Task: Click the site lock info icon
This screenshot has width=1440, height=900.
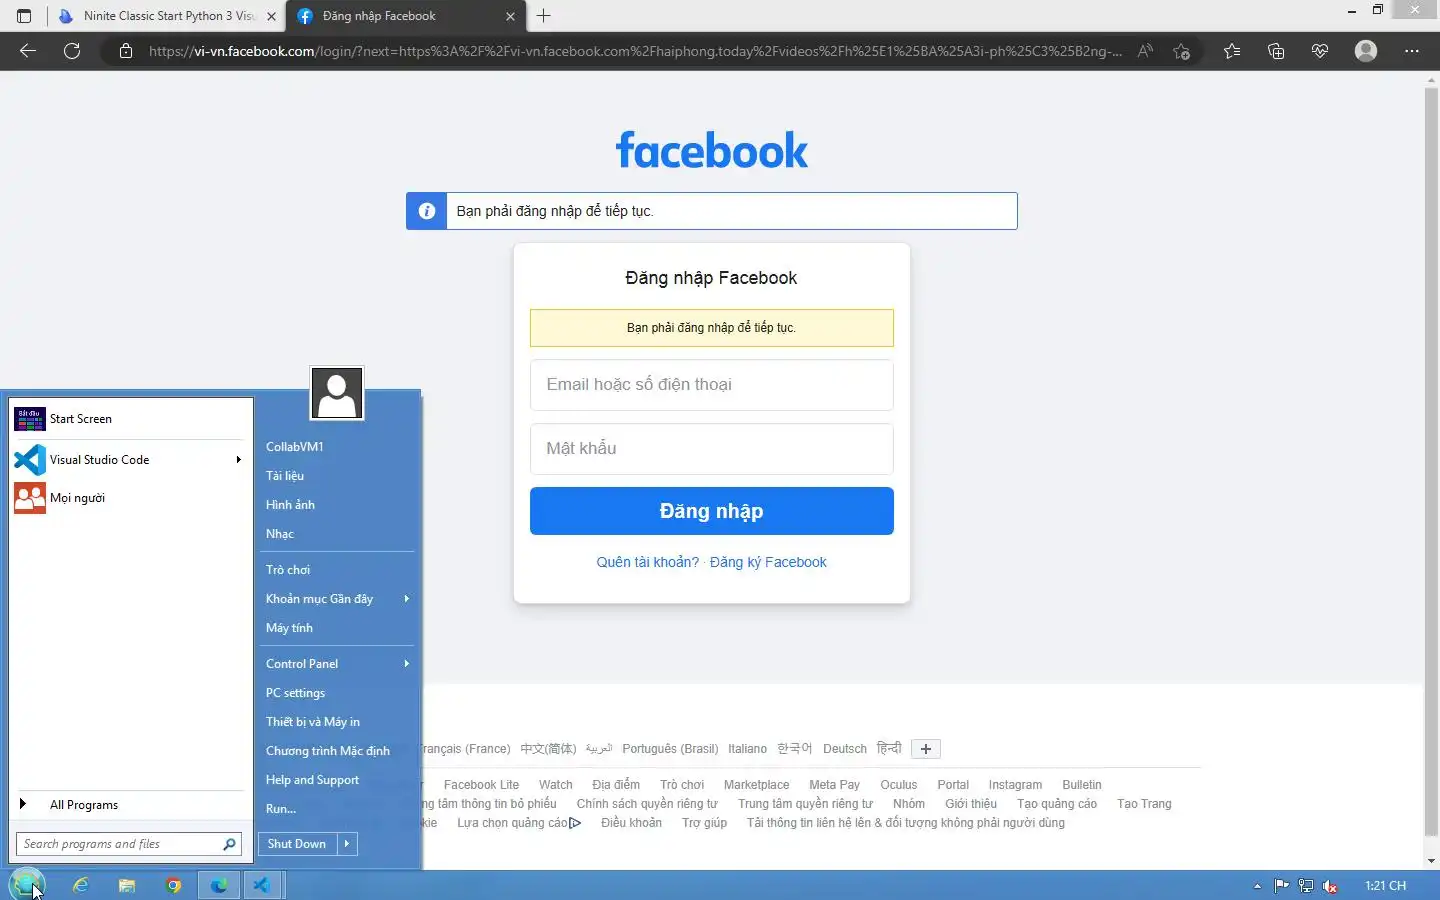Action: 126,51
